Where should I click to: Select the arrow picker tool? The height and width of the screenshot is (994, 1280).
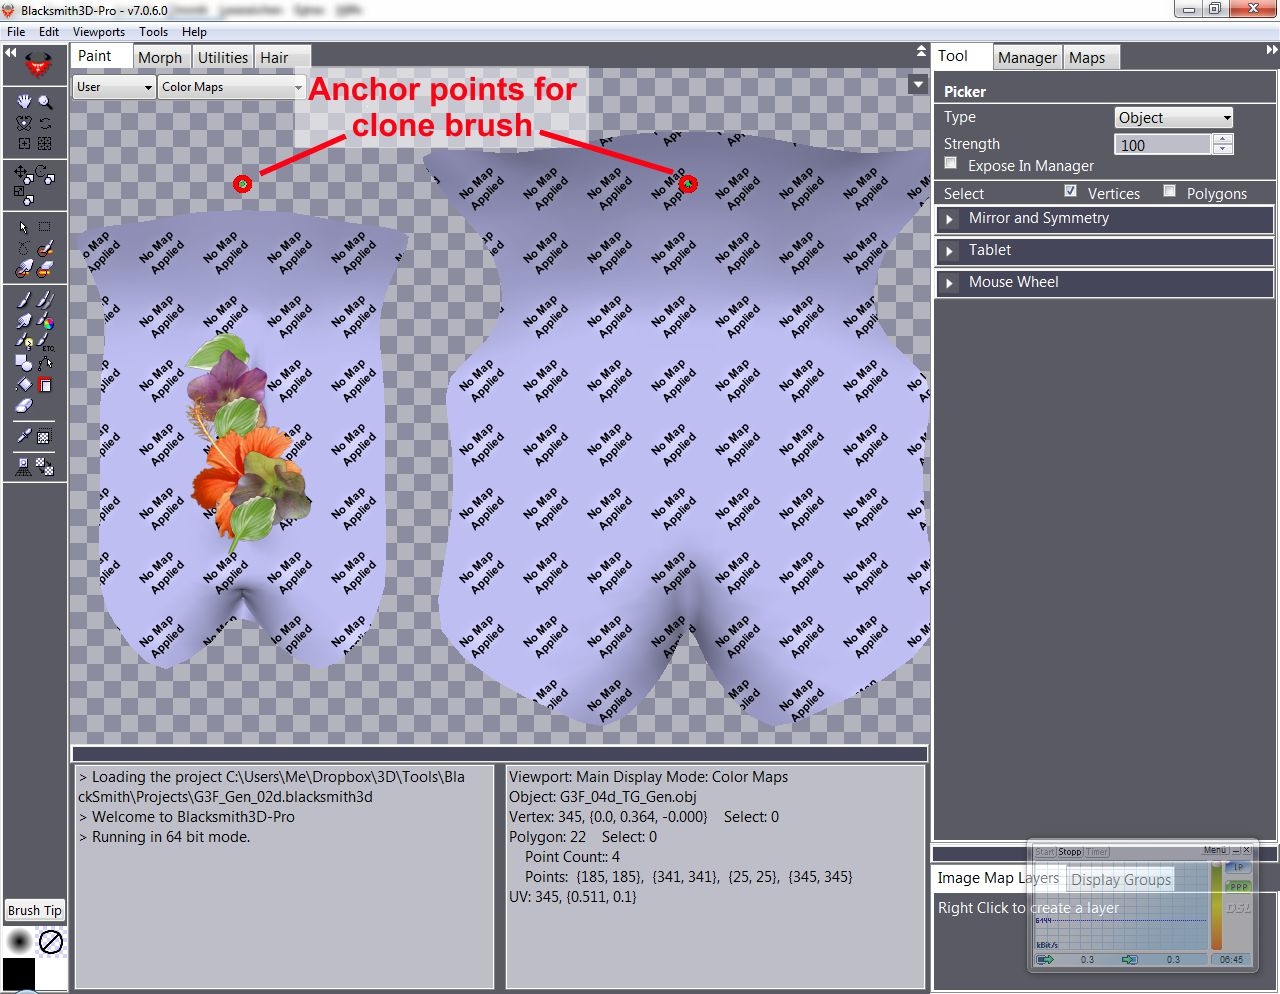tap(24, 227)
